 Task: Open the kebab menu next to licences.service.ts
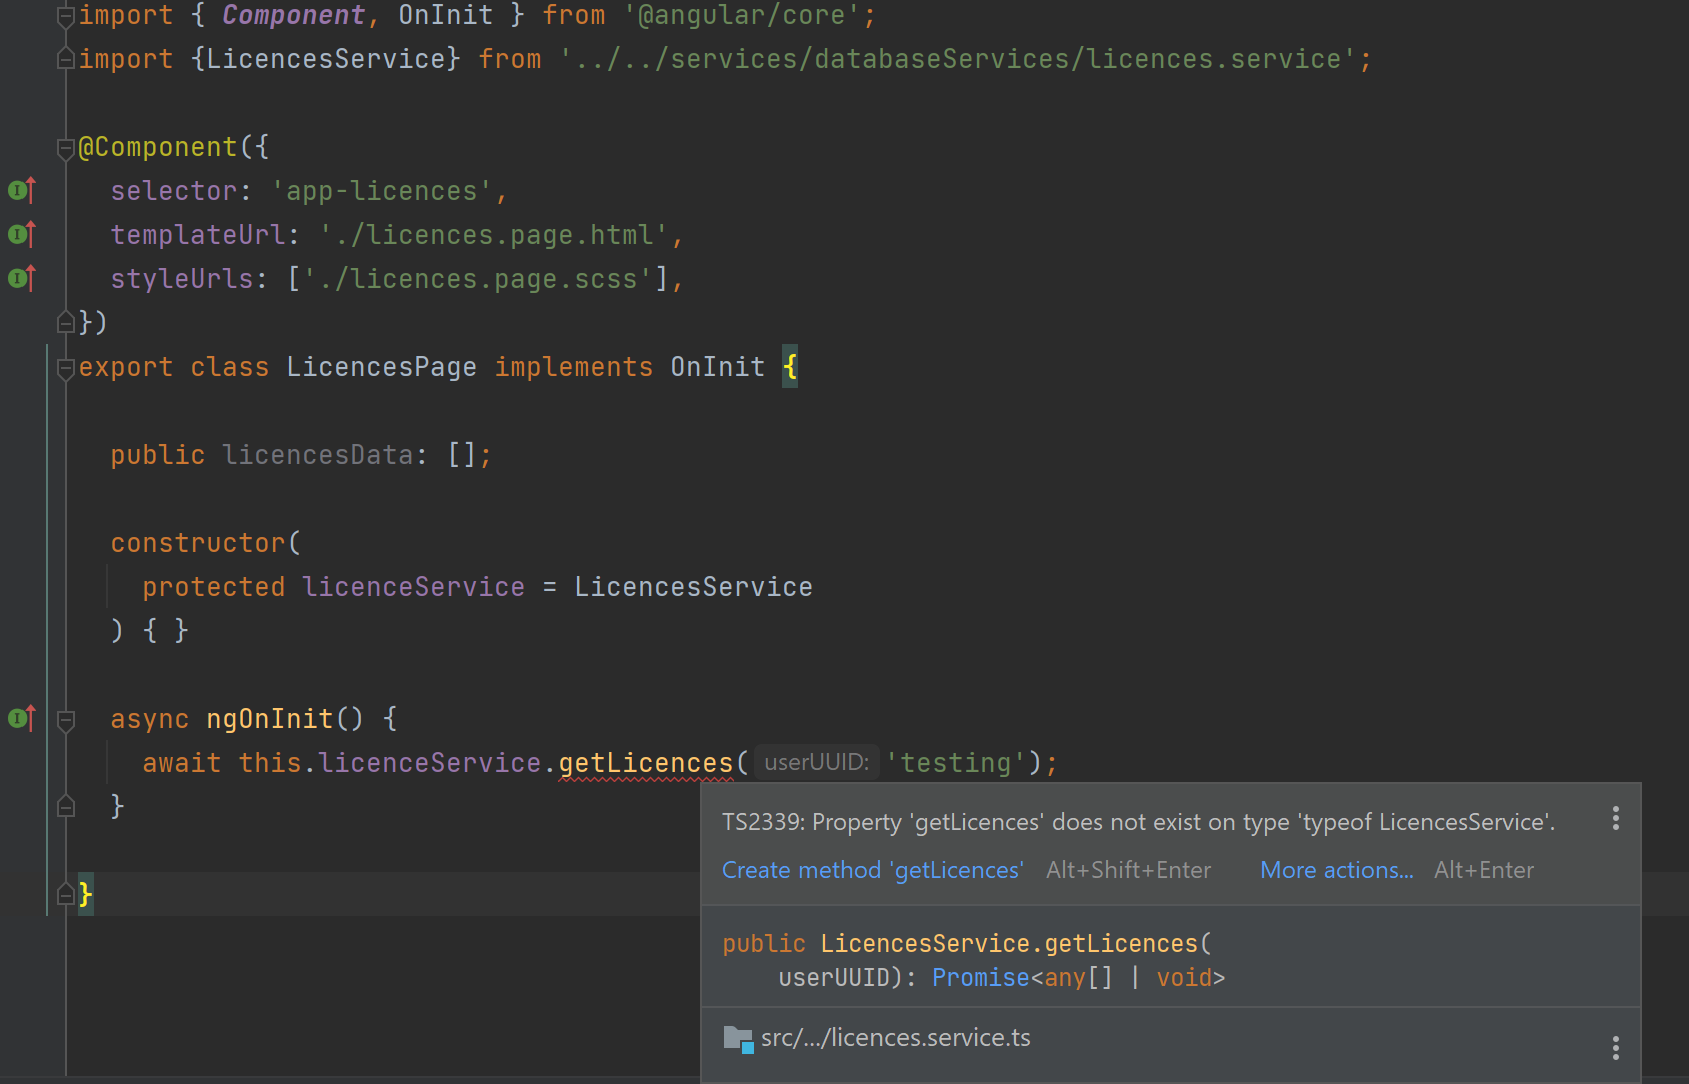(1616, 1047)
